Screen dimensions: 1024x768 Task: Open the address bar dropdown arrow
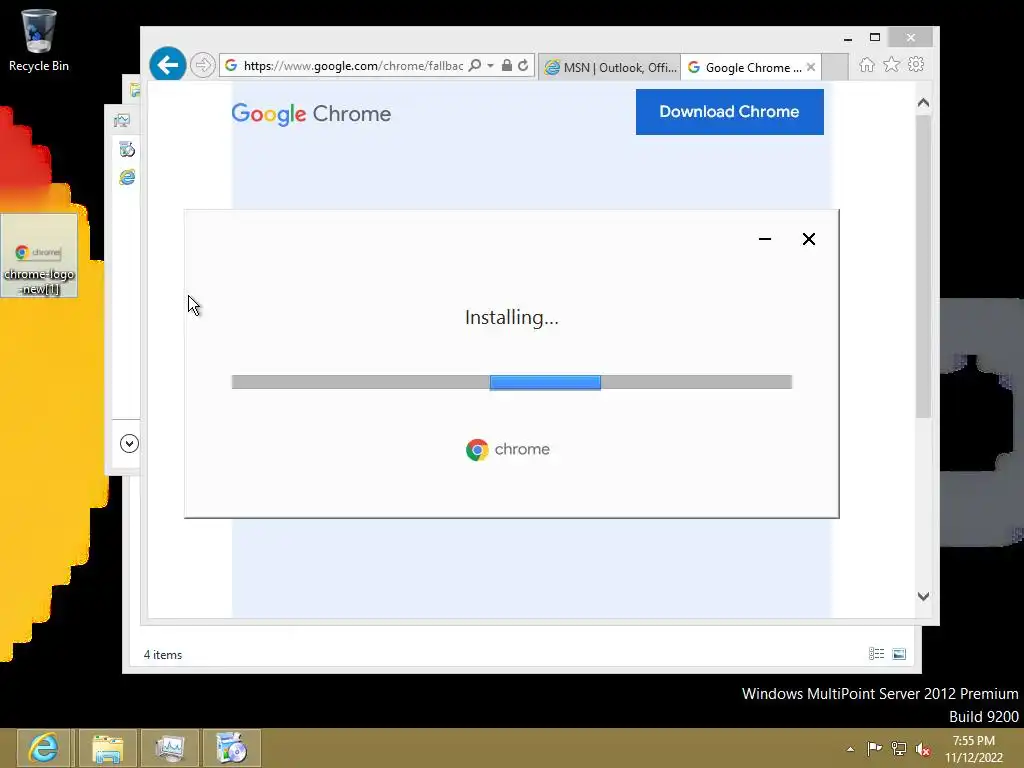[x=490, y=65]
